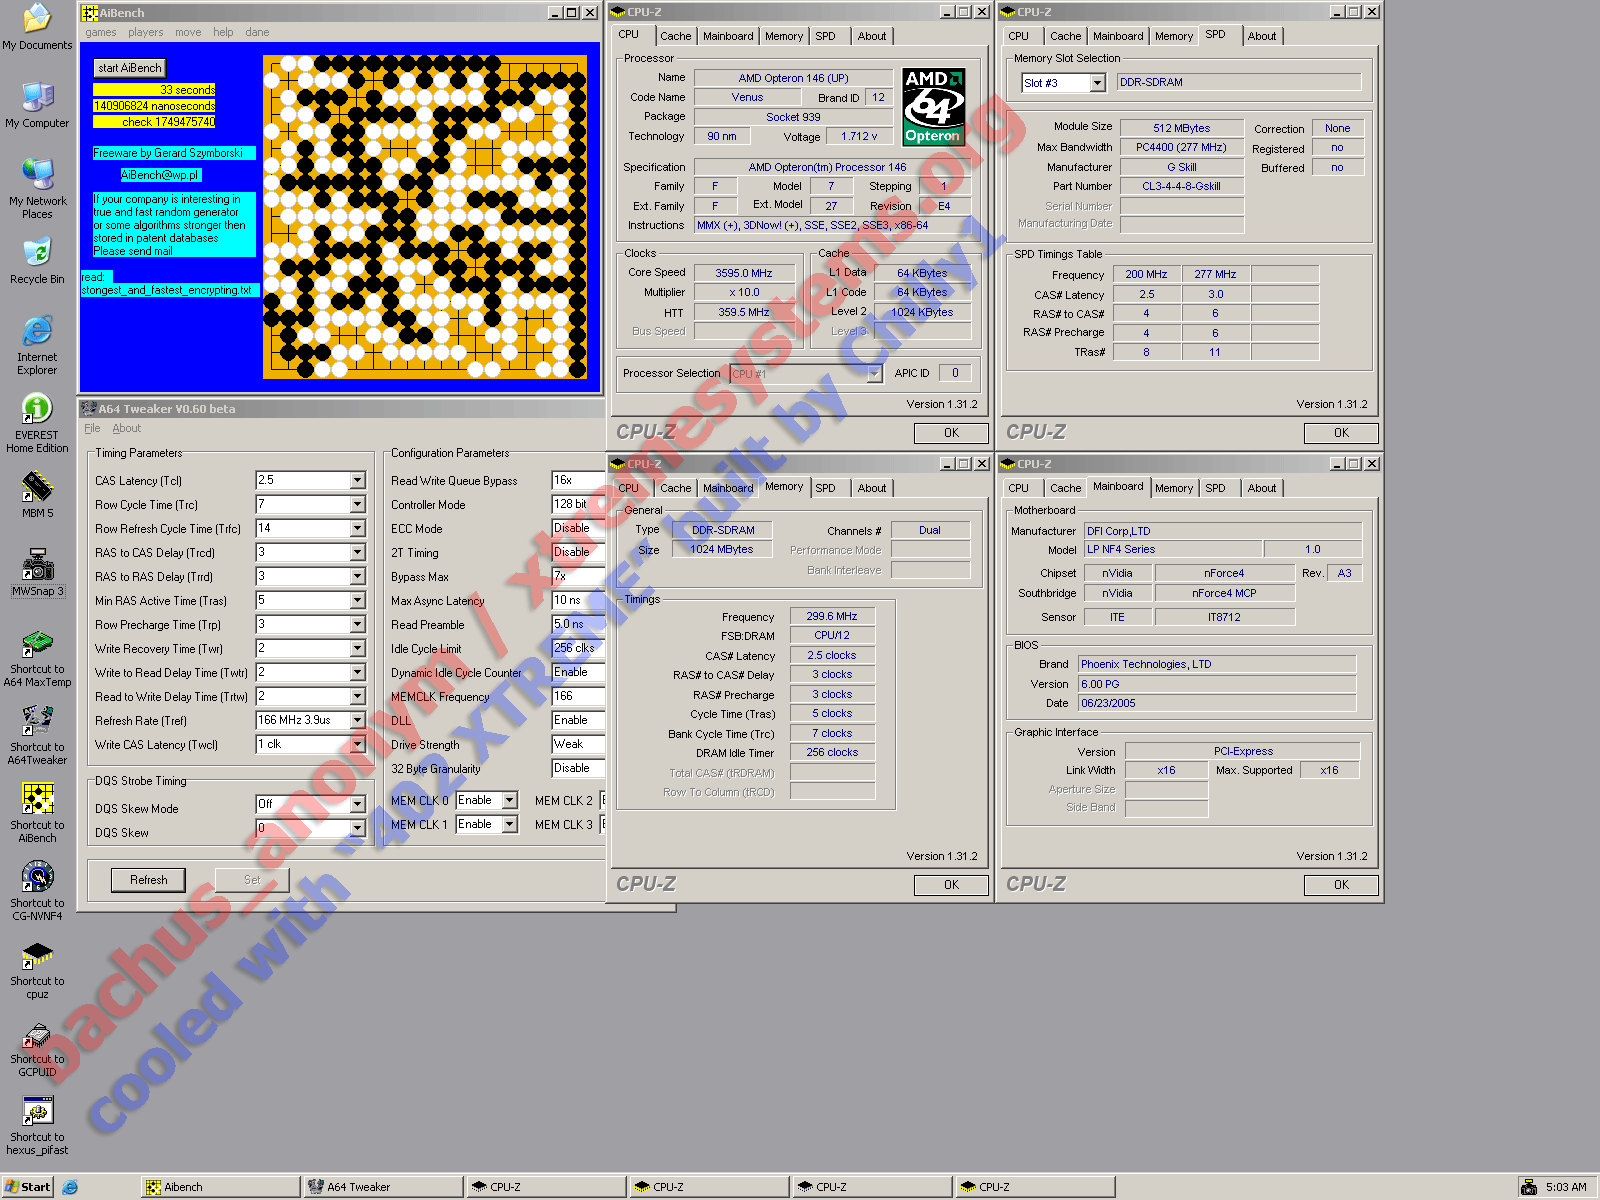The image size is (1600, 1200).
Task: Launch MWSnap 3 desktop icon
Action: (37, 573)
